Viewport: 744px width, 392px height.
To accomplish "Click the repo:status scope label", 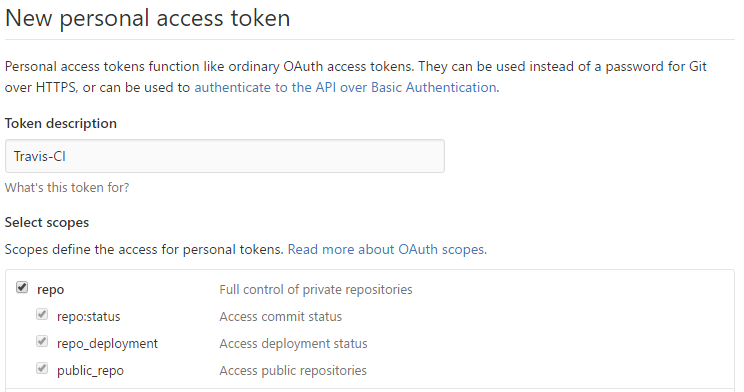I will click(x=89, y=317).
